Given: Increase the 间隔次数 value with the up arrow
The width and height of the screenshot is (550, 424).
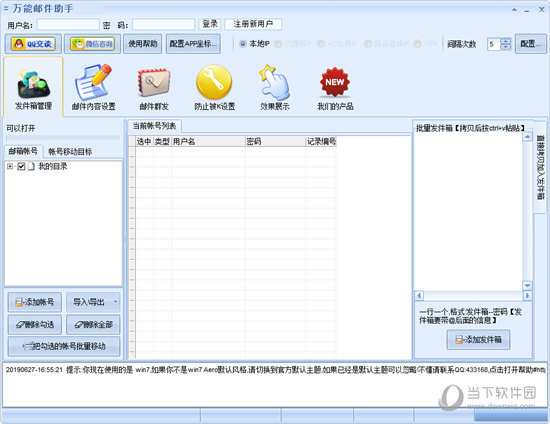Looking at the screenshot, I should pyautogui.click(x=505, y=41).
